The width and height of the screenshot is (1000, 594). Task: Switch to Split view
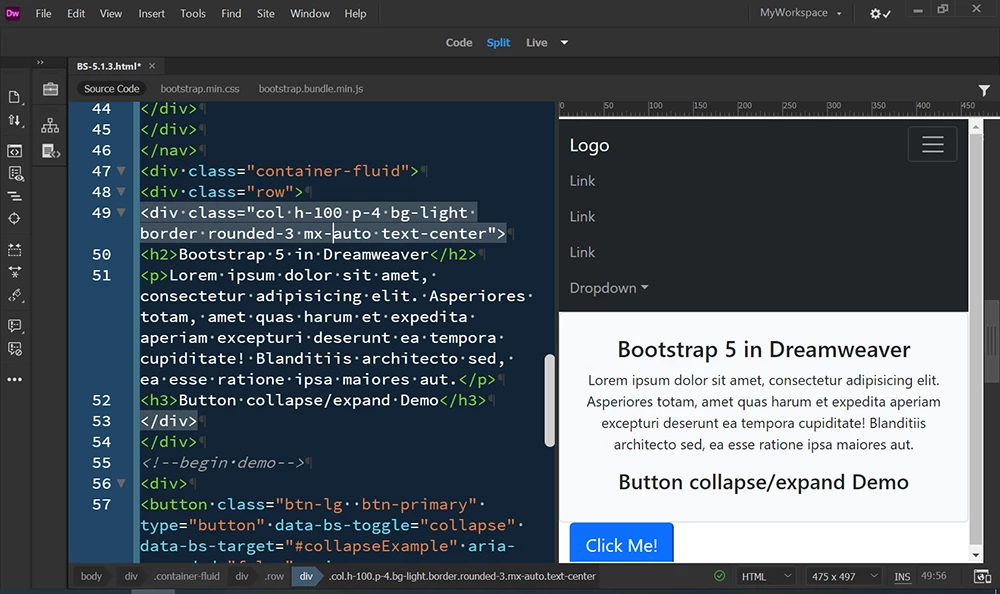coord(498,43)
